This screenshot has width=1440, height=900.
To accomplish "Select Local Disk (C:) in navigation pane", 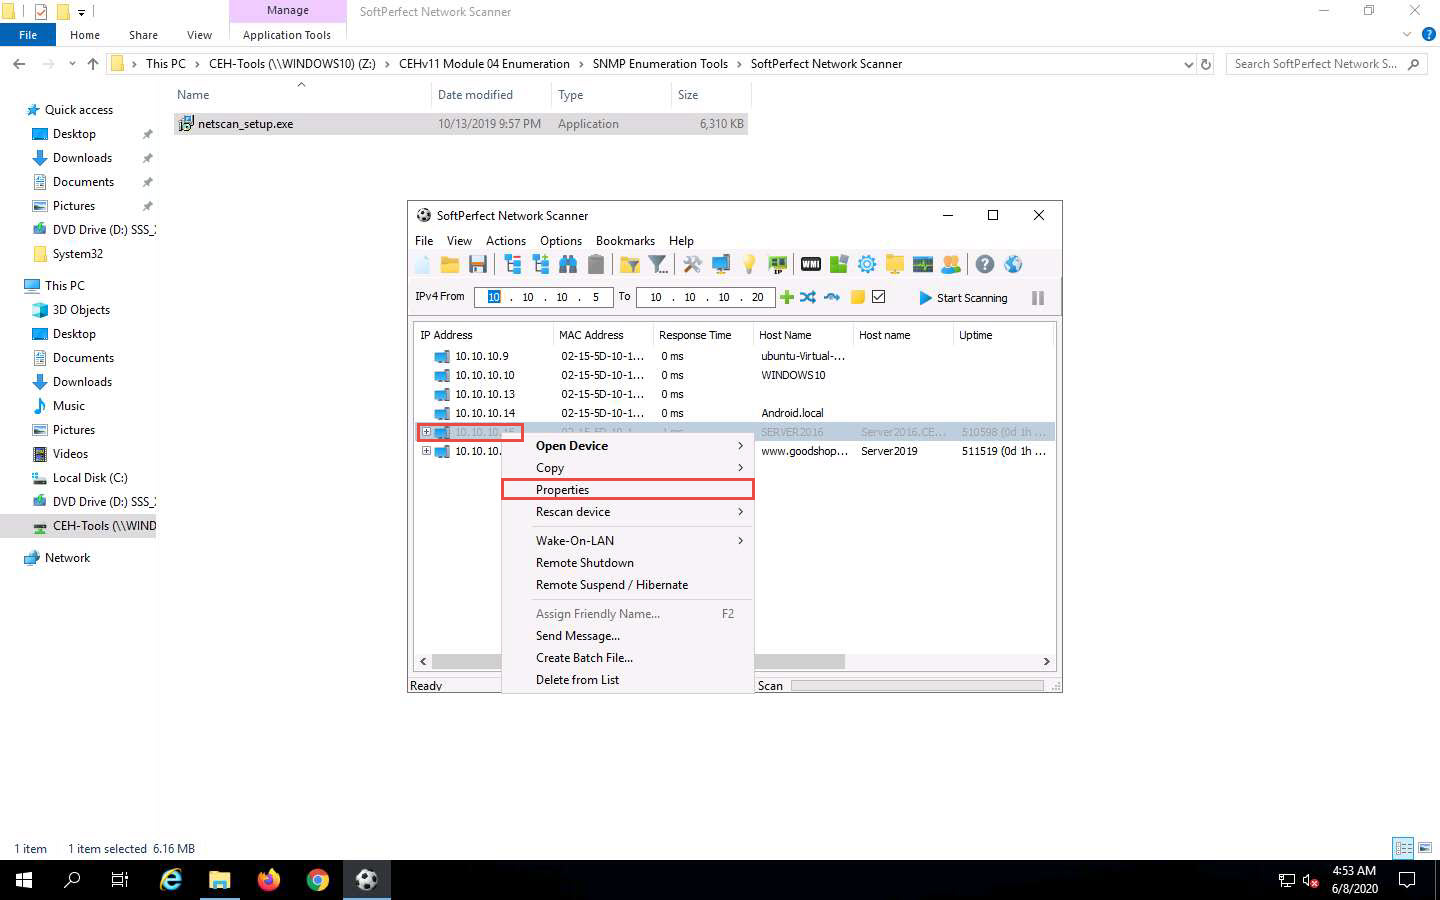I will (90, 478).
